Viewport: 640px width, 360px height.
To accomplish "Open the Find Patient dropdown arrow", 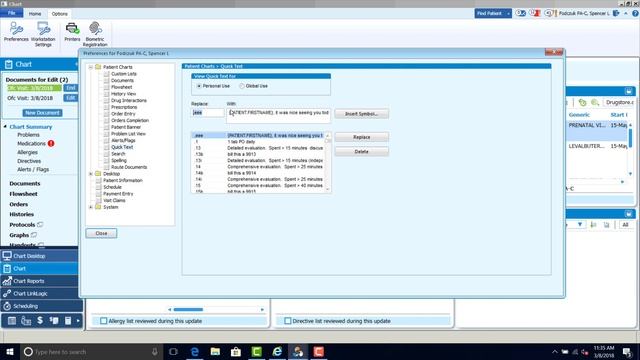I will click(x=508, y=13).
